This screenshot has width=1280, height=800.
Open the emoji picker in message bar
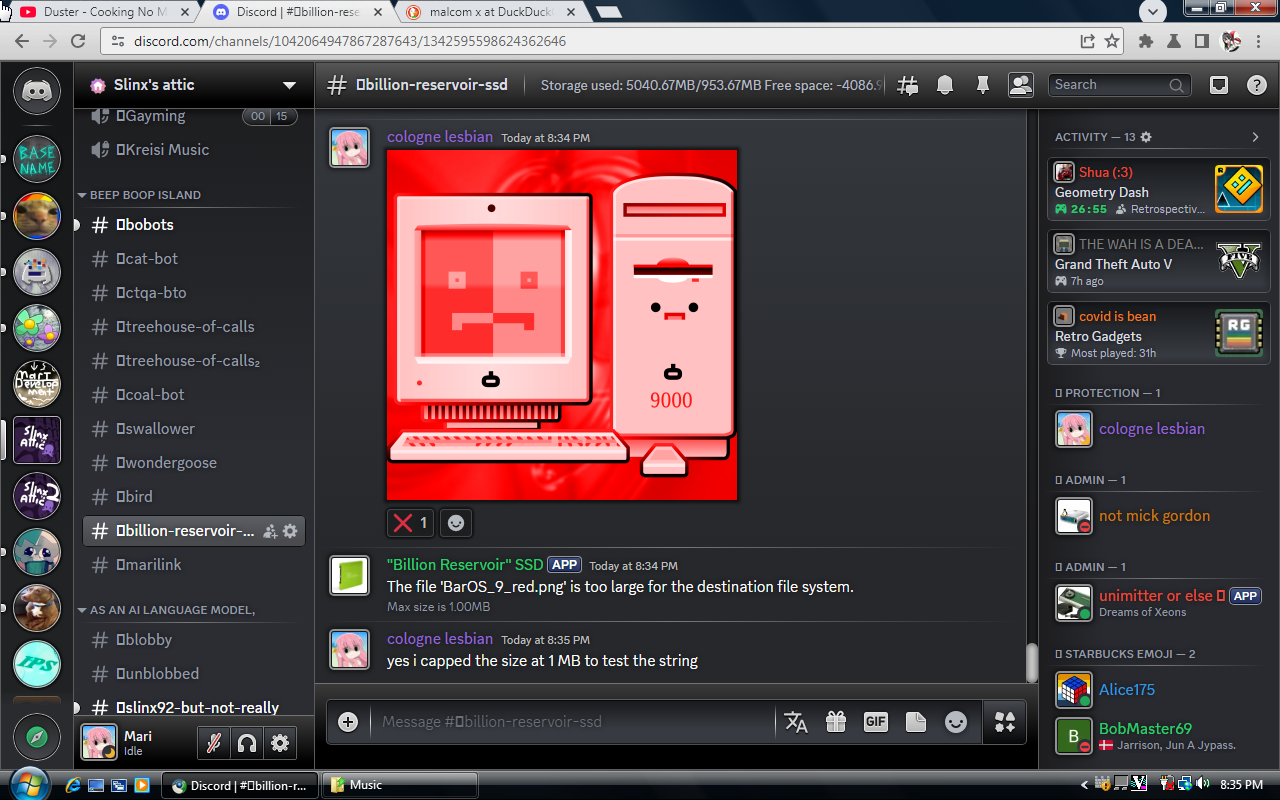[956, 722]
